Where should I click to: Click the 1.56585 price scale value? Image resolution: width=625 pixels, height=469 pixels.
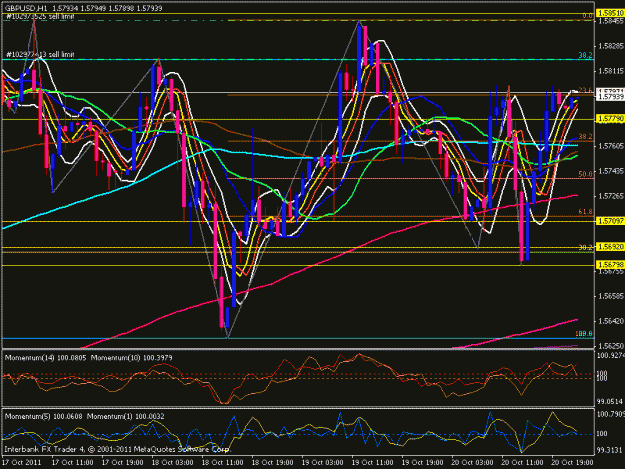pos(611,296)
